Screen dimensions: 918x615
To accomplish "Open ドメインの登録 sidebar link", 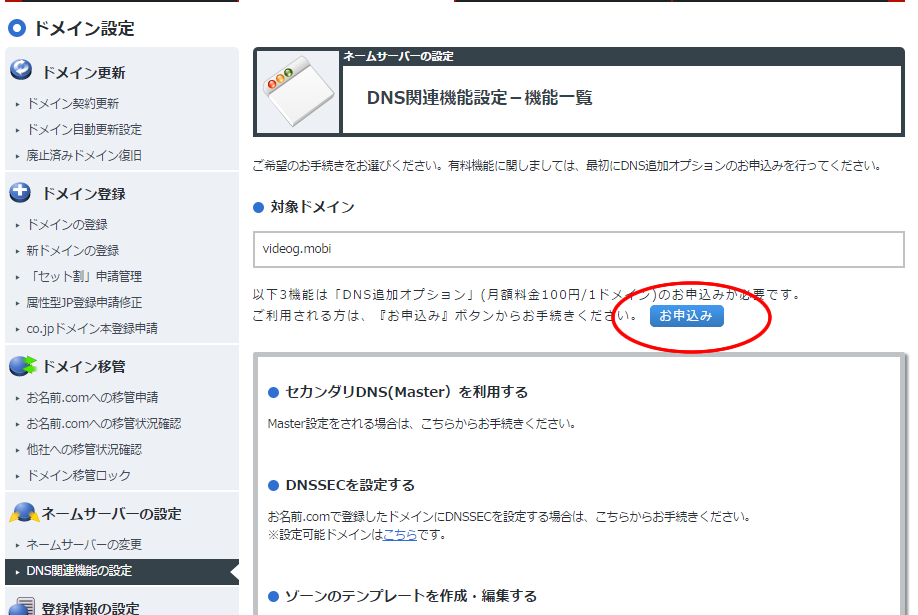I will [x=67, y=225].
